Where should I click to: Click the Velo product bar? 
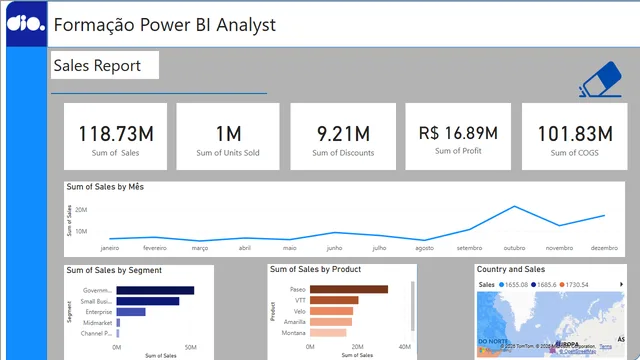(331, 311)
